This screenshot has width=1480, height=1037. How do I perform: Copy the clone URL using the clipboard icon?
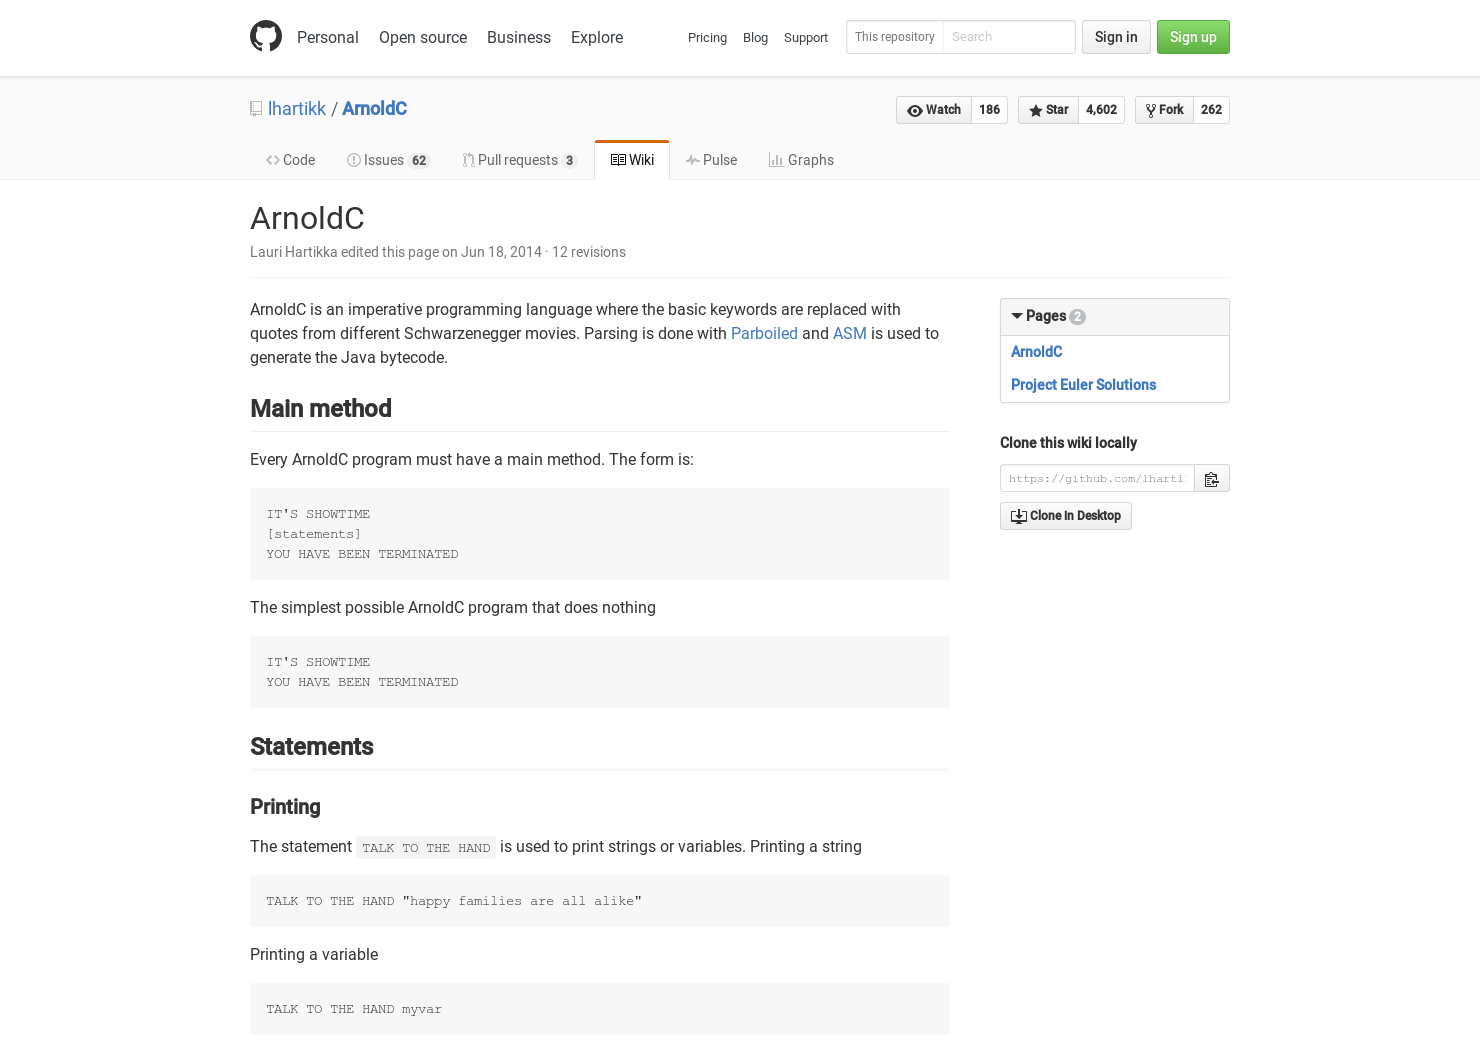1211,478
